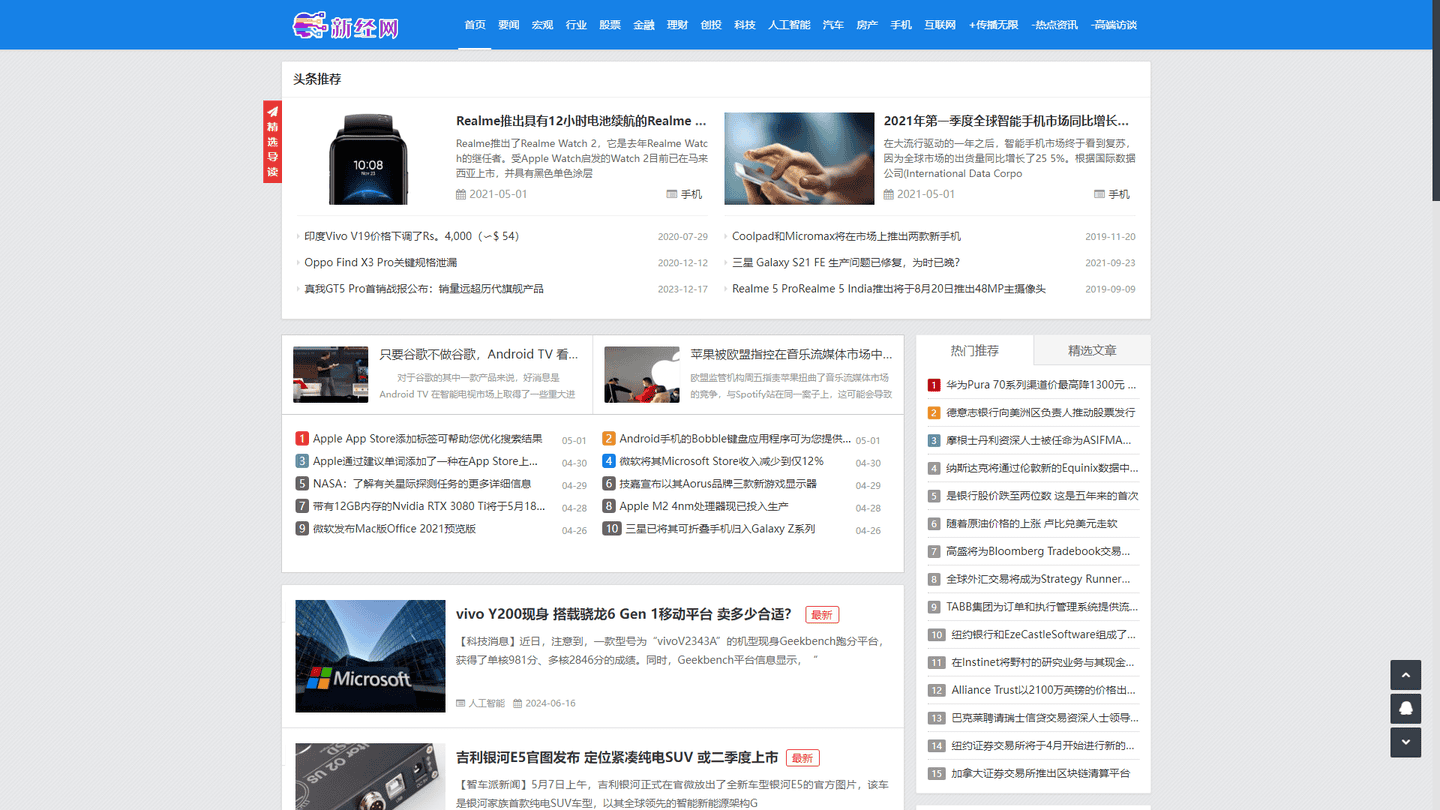Open the QQ contact floating button

(1405, 709)
